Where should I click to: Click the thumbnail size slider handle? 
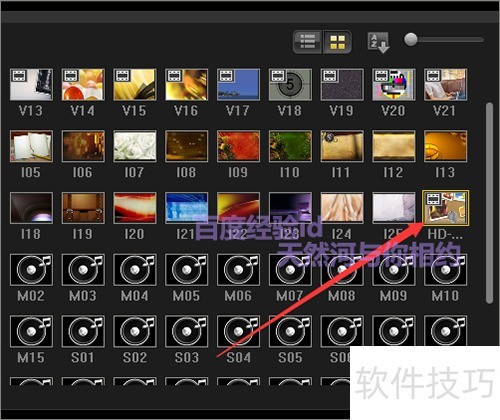tap(411, 39)
